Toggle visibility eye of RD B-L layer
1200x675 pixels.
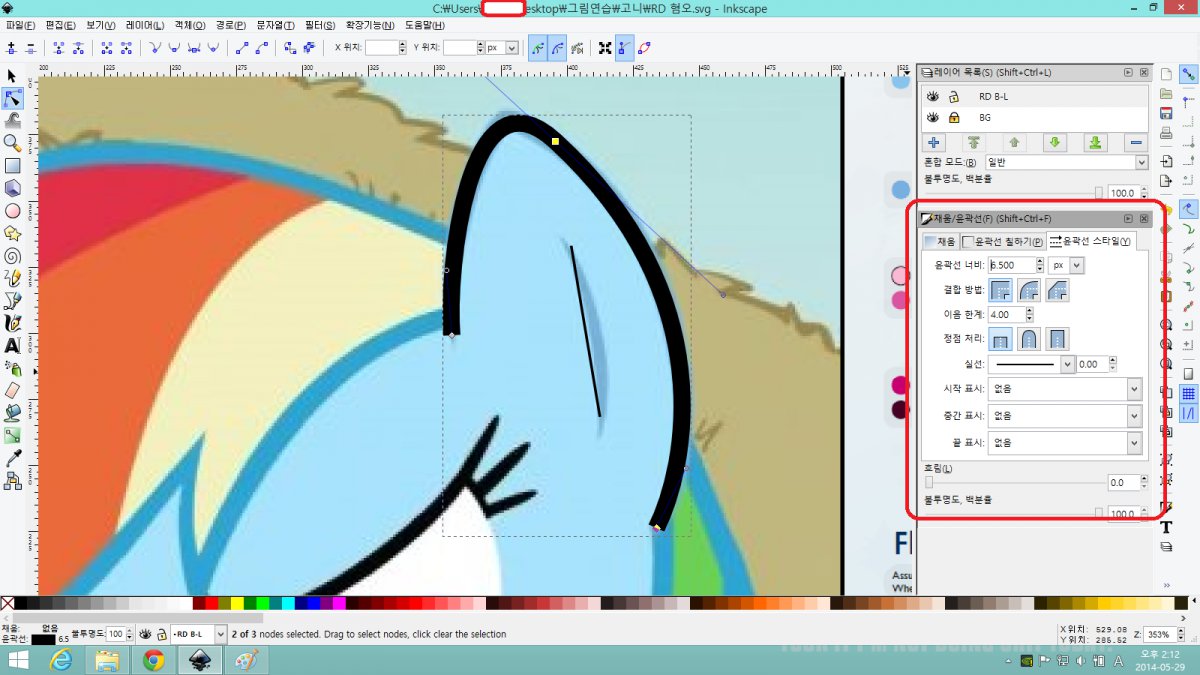click(x=933, y=97)
